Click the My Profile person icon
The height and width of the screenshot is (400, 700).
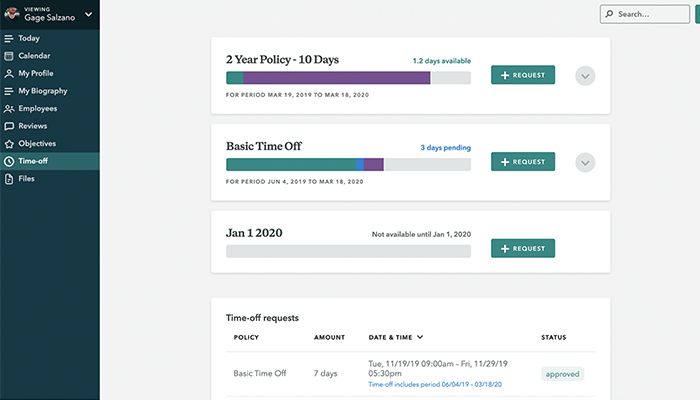9,73
